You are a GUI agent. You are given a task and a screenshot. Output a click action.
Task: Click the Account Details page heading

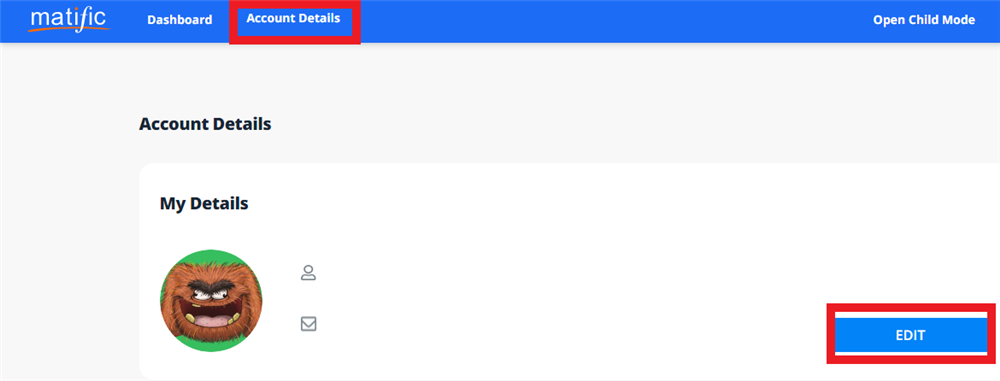pos(205,124)
